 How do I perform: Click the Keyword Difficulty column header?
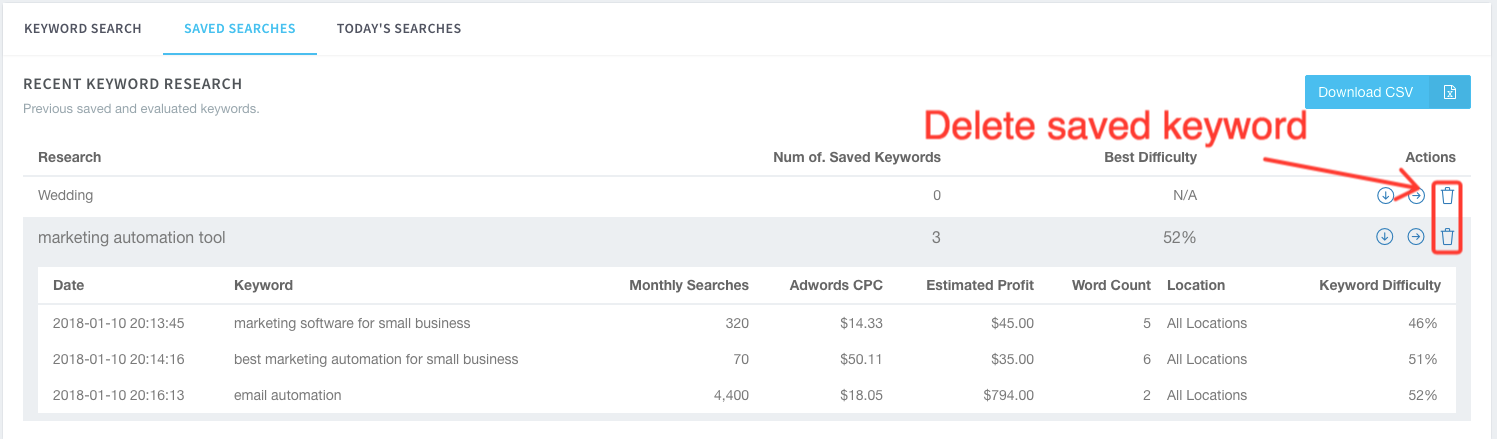point(1379,285)
